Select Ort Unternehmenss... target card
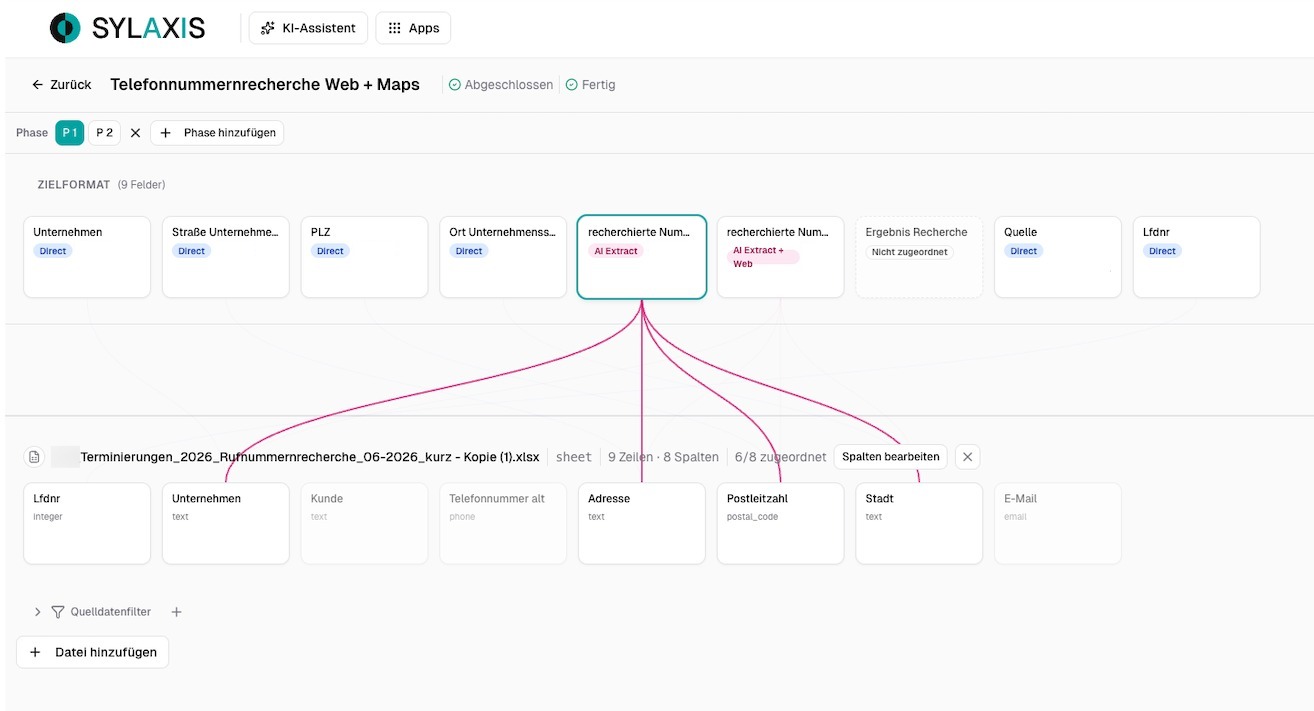Viewport: 1314px width, 711px height. click(x=503, y=257)
